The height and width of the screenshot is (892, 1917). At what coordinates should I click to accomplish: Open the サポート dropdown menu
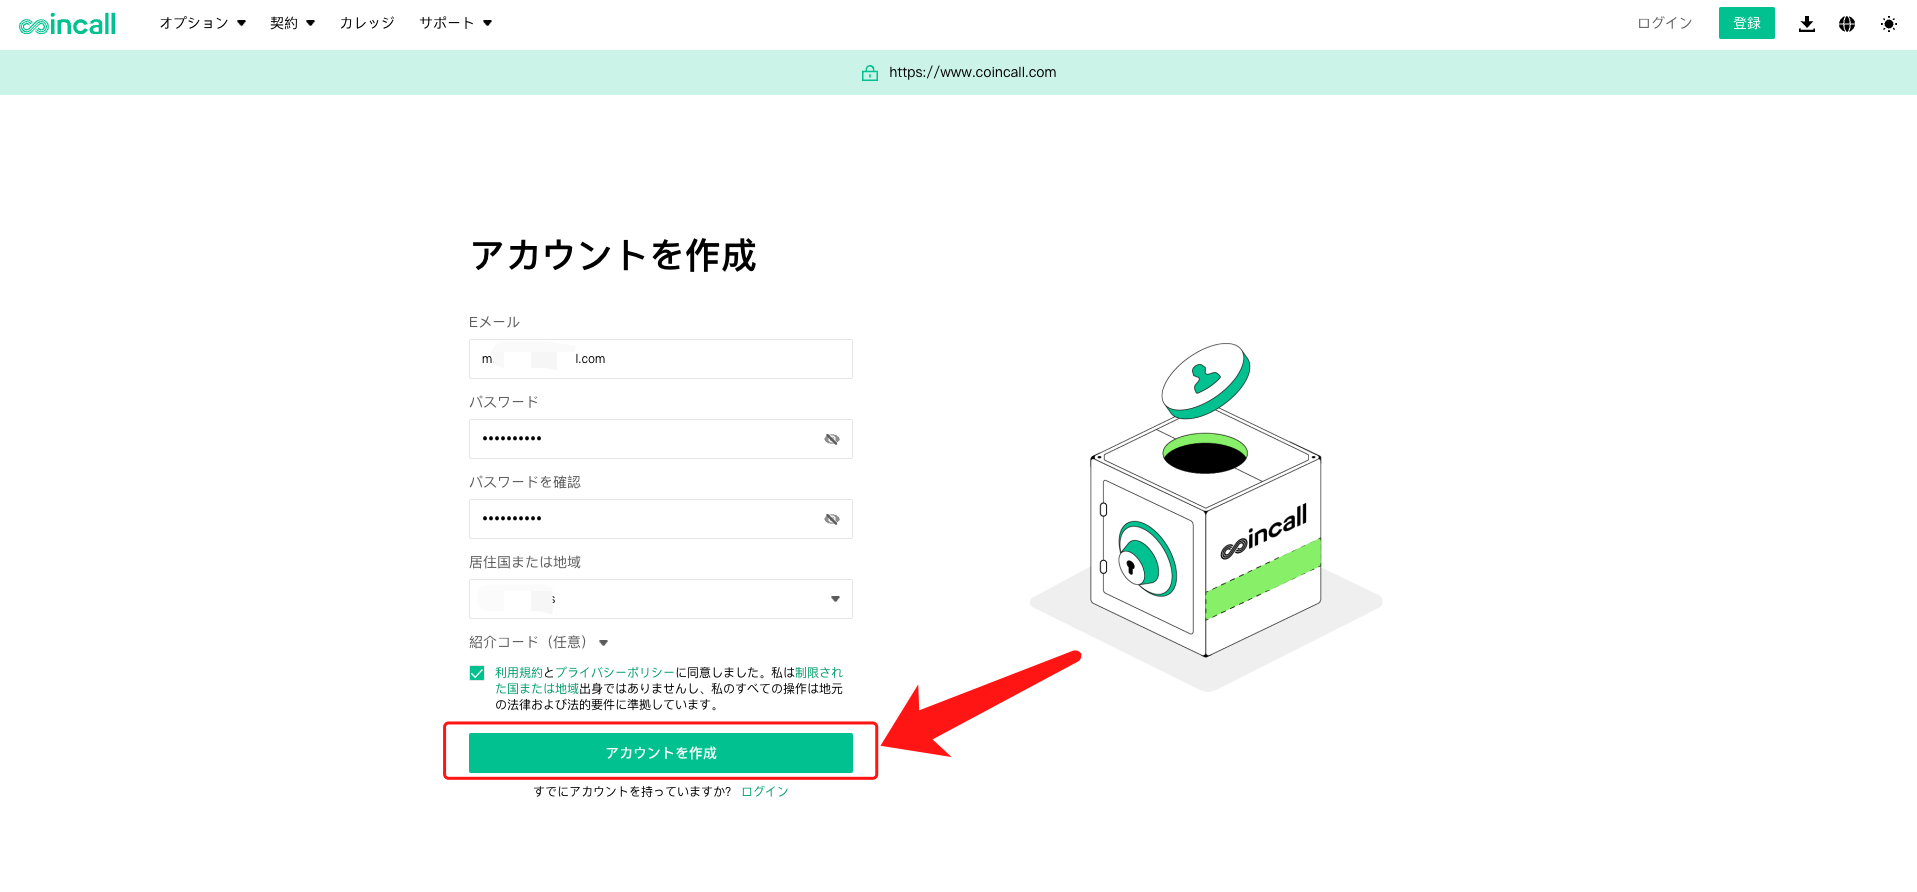455,23
